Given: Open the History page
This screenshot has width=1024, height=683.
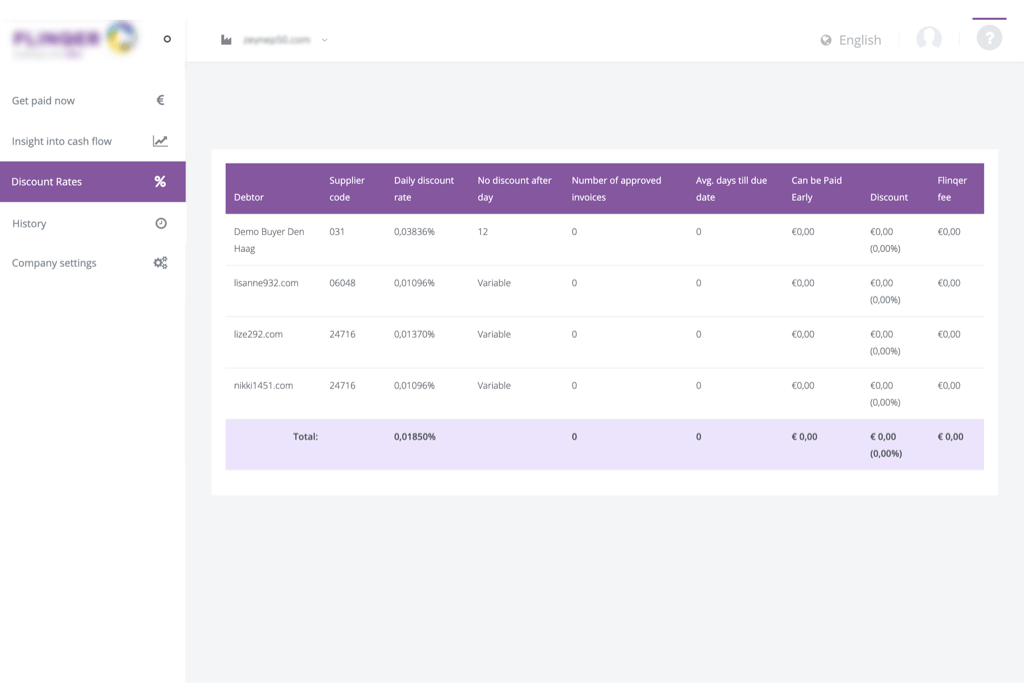Looking at the screenshot, I should point(93,223).
